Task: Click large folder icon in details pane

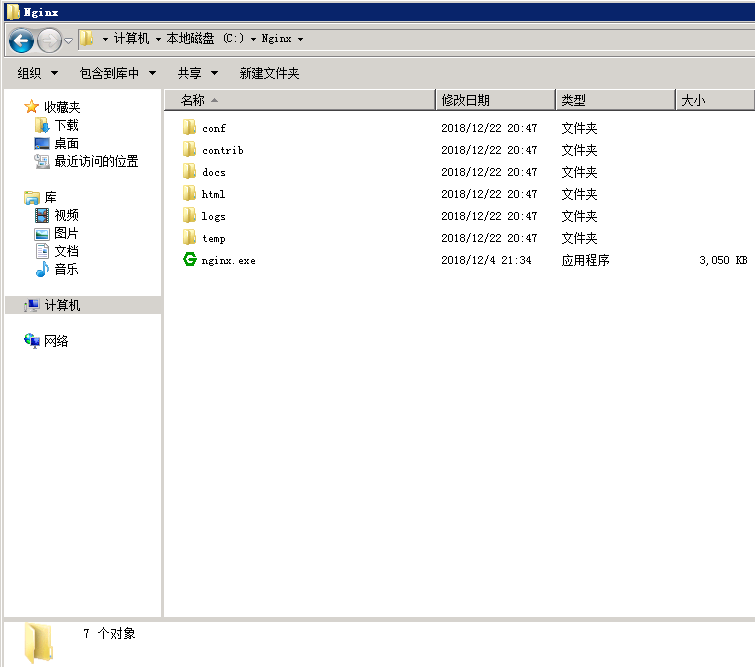Action: (39, 643)
